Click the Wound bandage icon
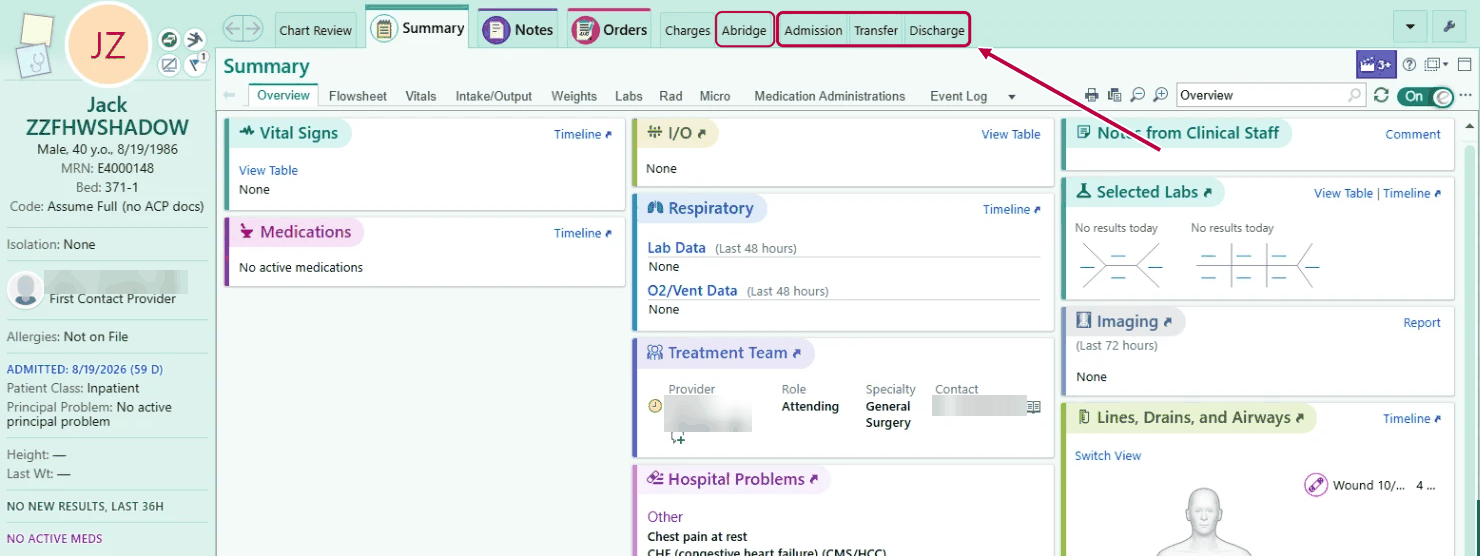The width and height of the screenshot is (1480, 556). click(1316, 485)
